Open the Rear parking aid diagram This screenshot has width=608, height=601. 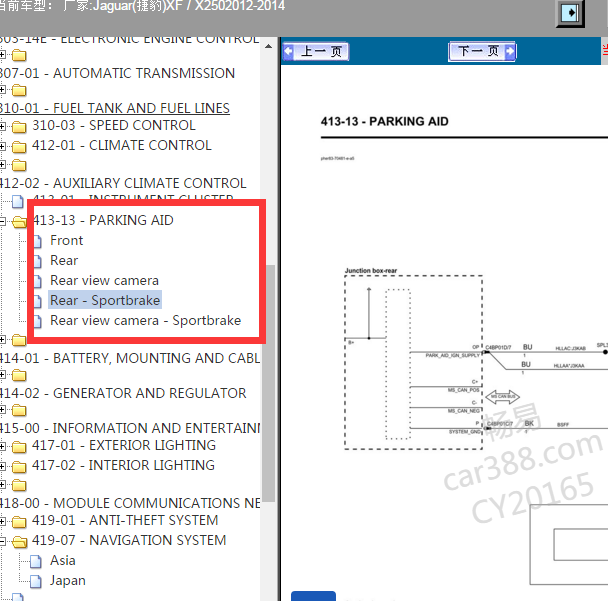point(64,261)
